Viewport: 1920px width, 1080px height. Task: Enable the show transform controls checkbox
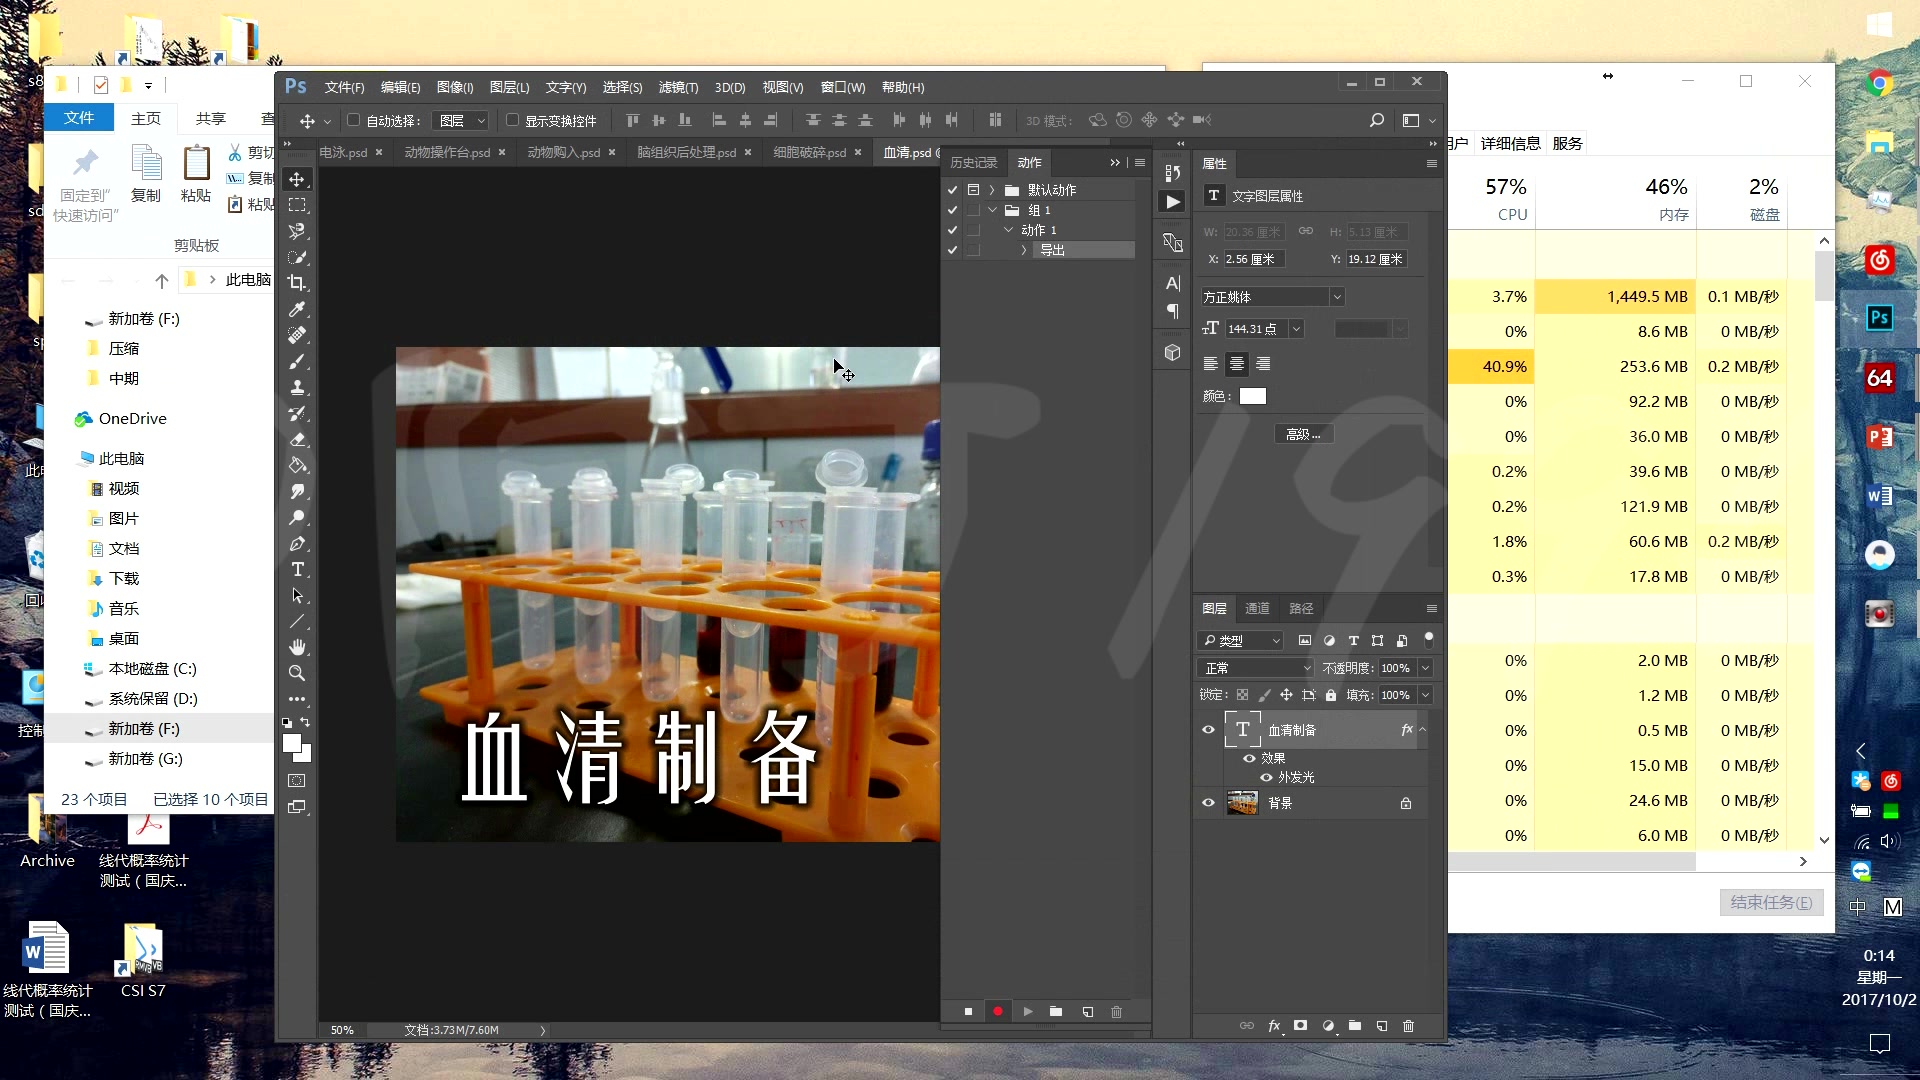[512, 120]
